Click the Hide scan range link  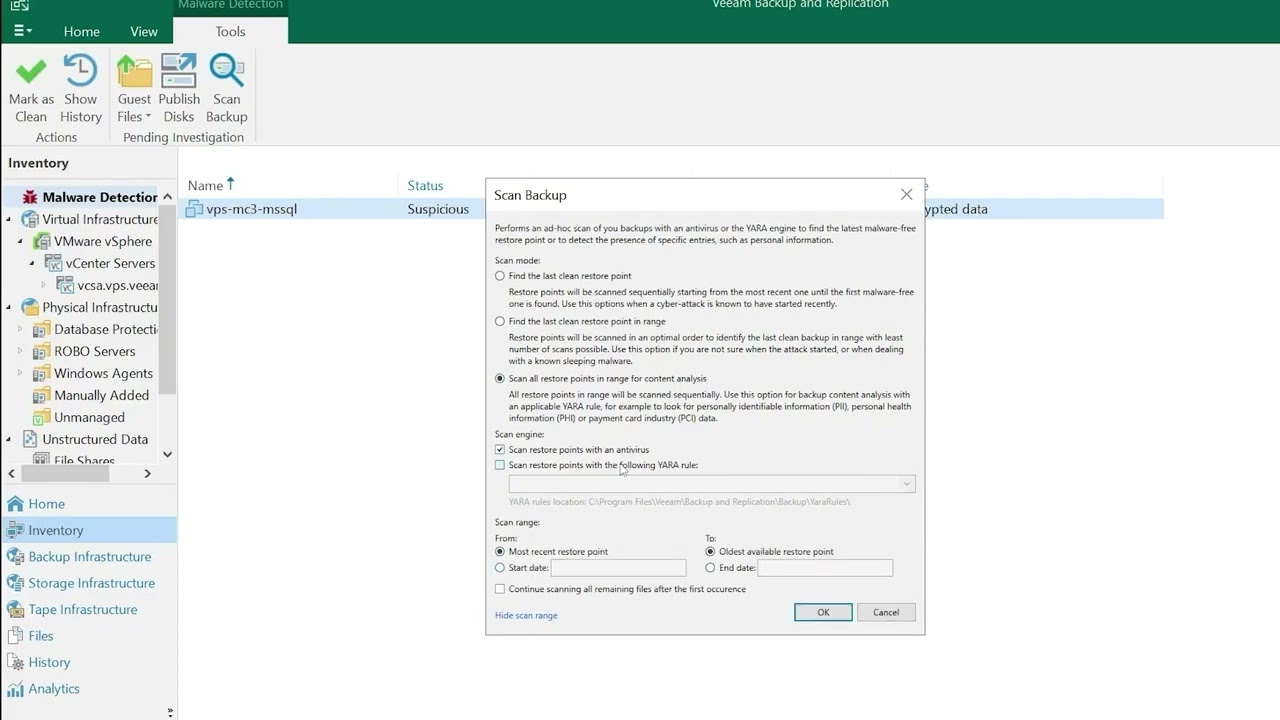pos(526,615)
